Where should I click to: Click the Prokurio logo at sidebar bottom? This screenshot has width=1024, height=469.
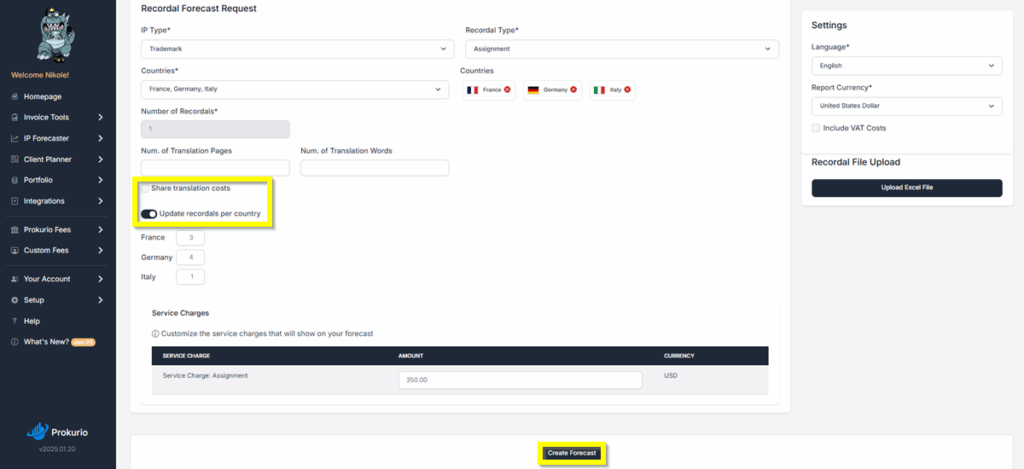click(57, 431)
